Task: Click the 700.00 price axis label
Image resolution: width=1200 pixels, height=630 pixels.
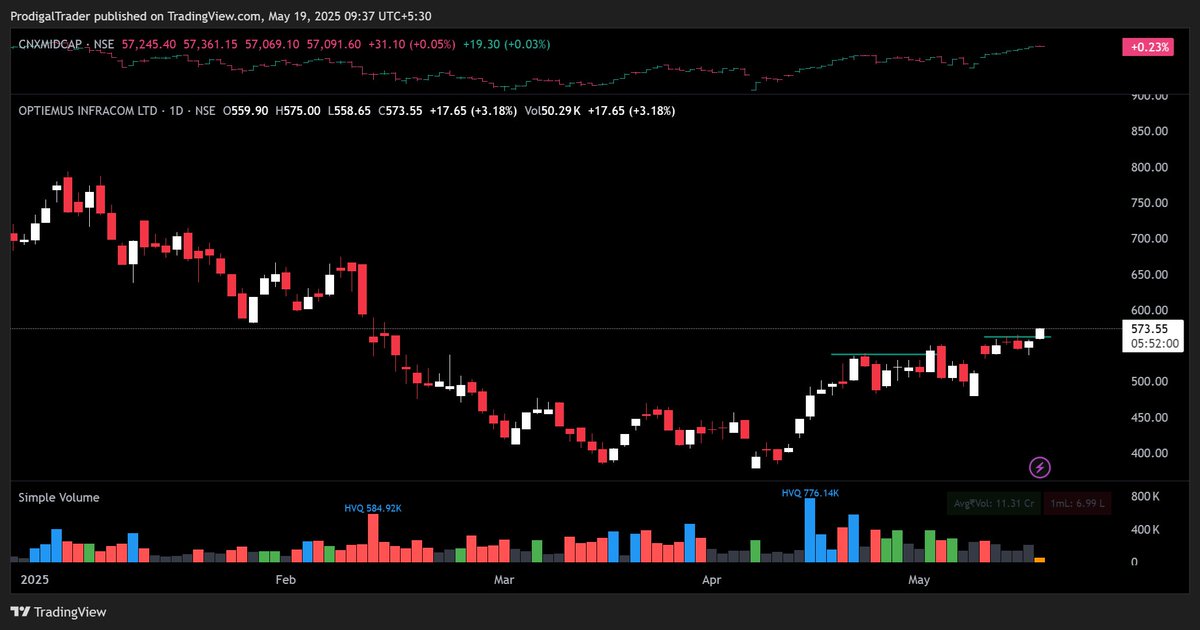Action: coord(1149,239)
